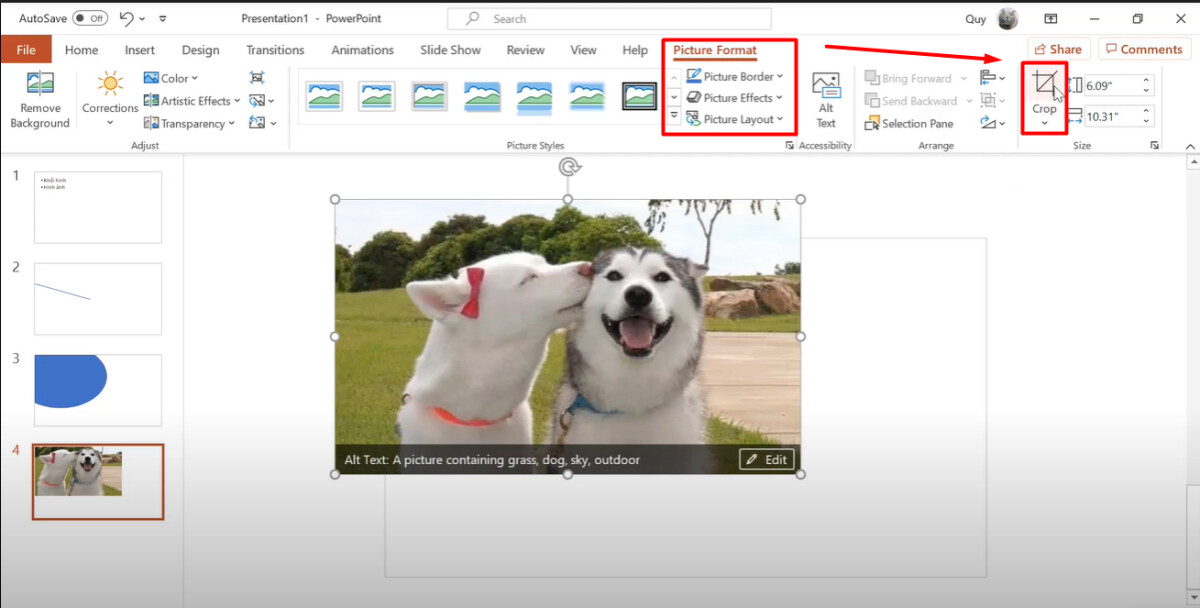The width and height of the screenshot is (1200, 608).
Task: Open the Size group dialog launcher
Action: click(x=1155, y=146)
